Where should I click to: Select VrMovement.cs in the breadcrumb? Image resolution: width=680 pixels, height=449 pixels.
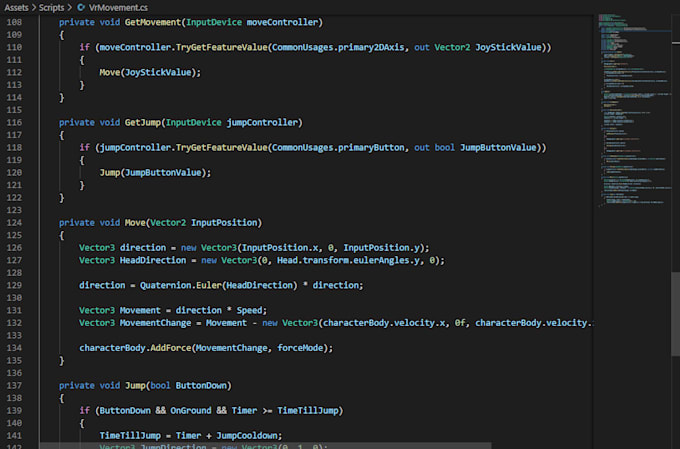[118, 7]
